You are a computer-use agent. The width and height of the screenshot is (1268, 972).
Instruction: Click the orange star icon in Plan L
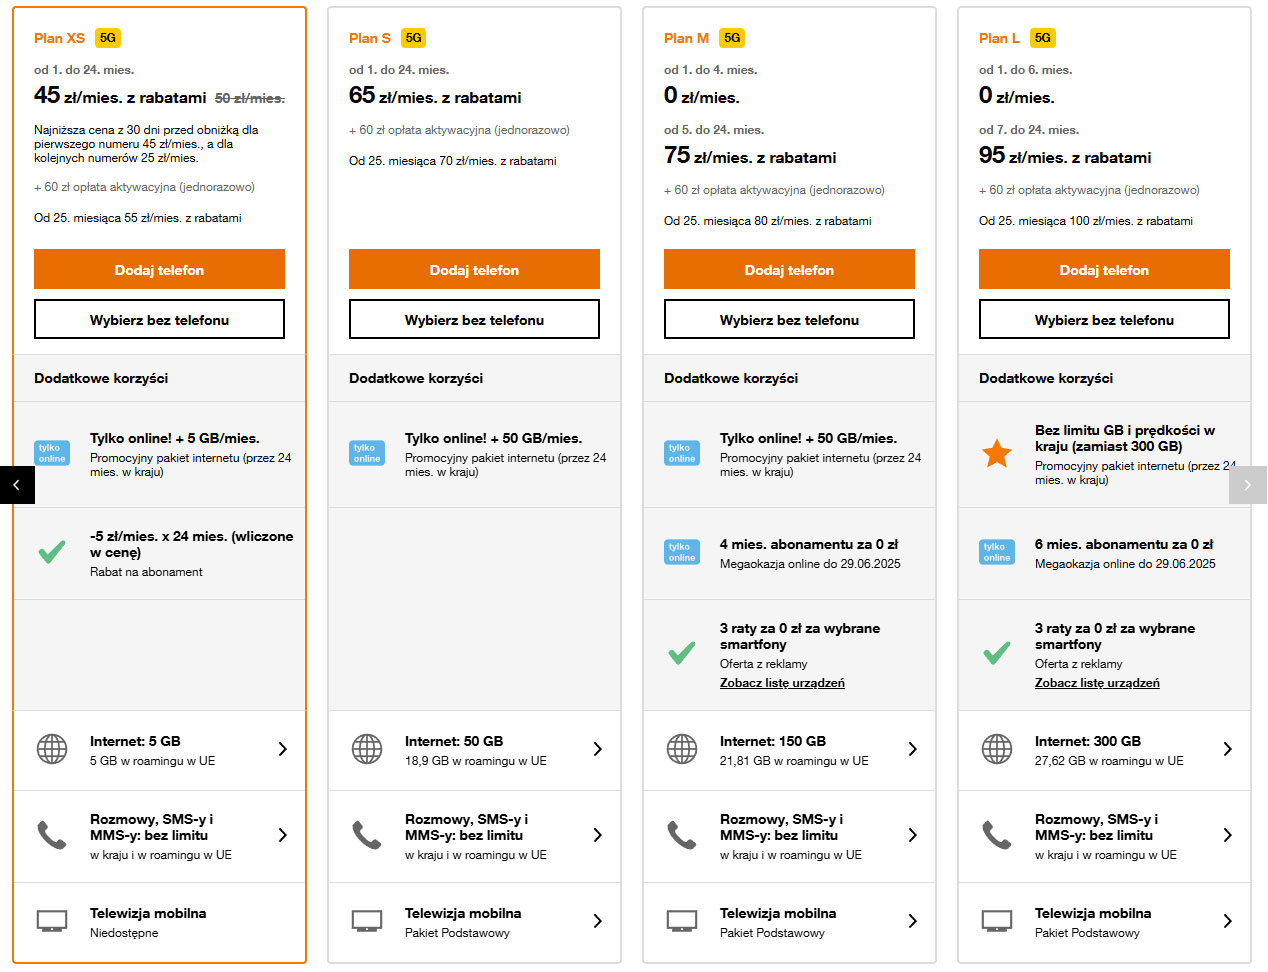point(997,454)
